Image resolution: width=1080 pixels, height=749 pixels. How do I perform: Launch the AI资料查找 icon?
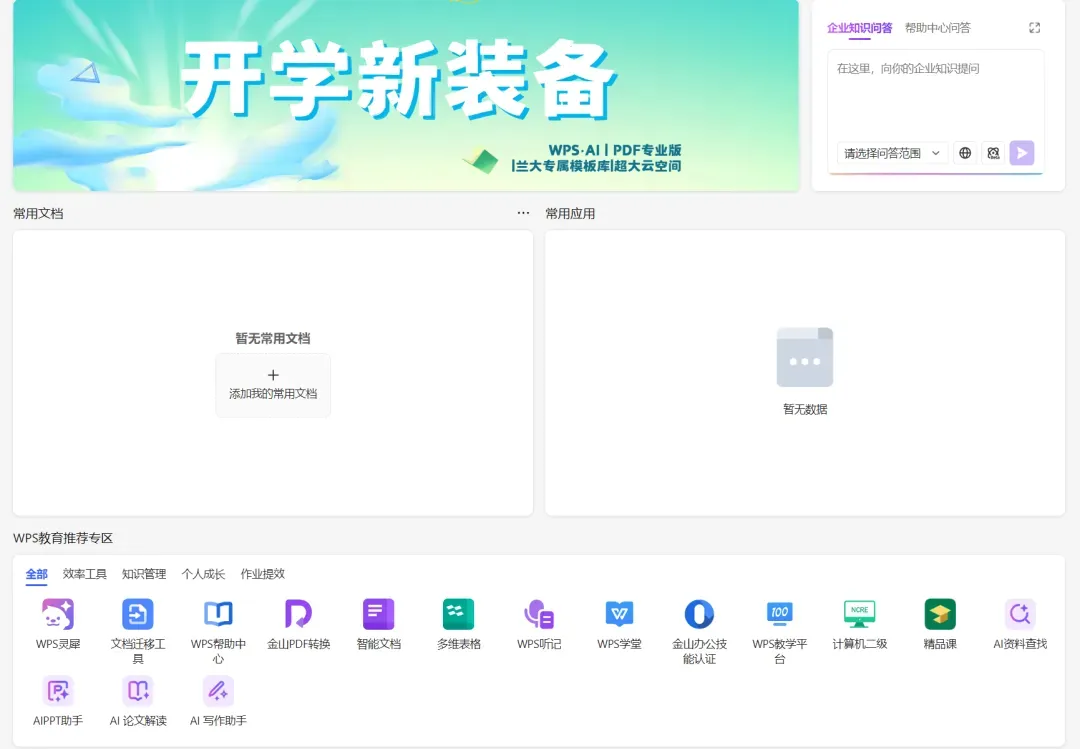pyautogui.click(x=1020, y=614)
